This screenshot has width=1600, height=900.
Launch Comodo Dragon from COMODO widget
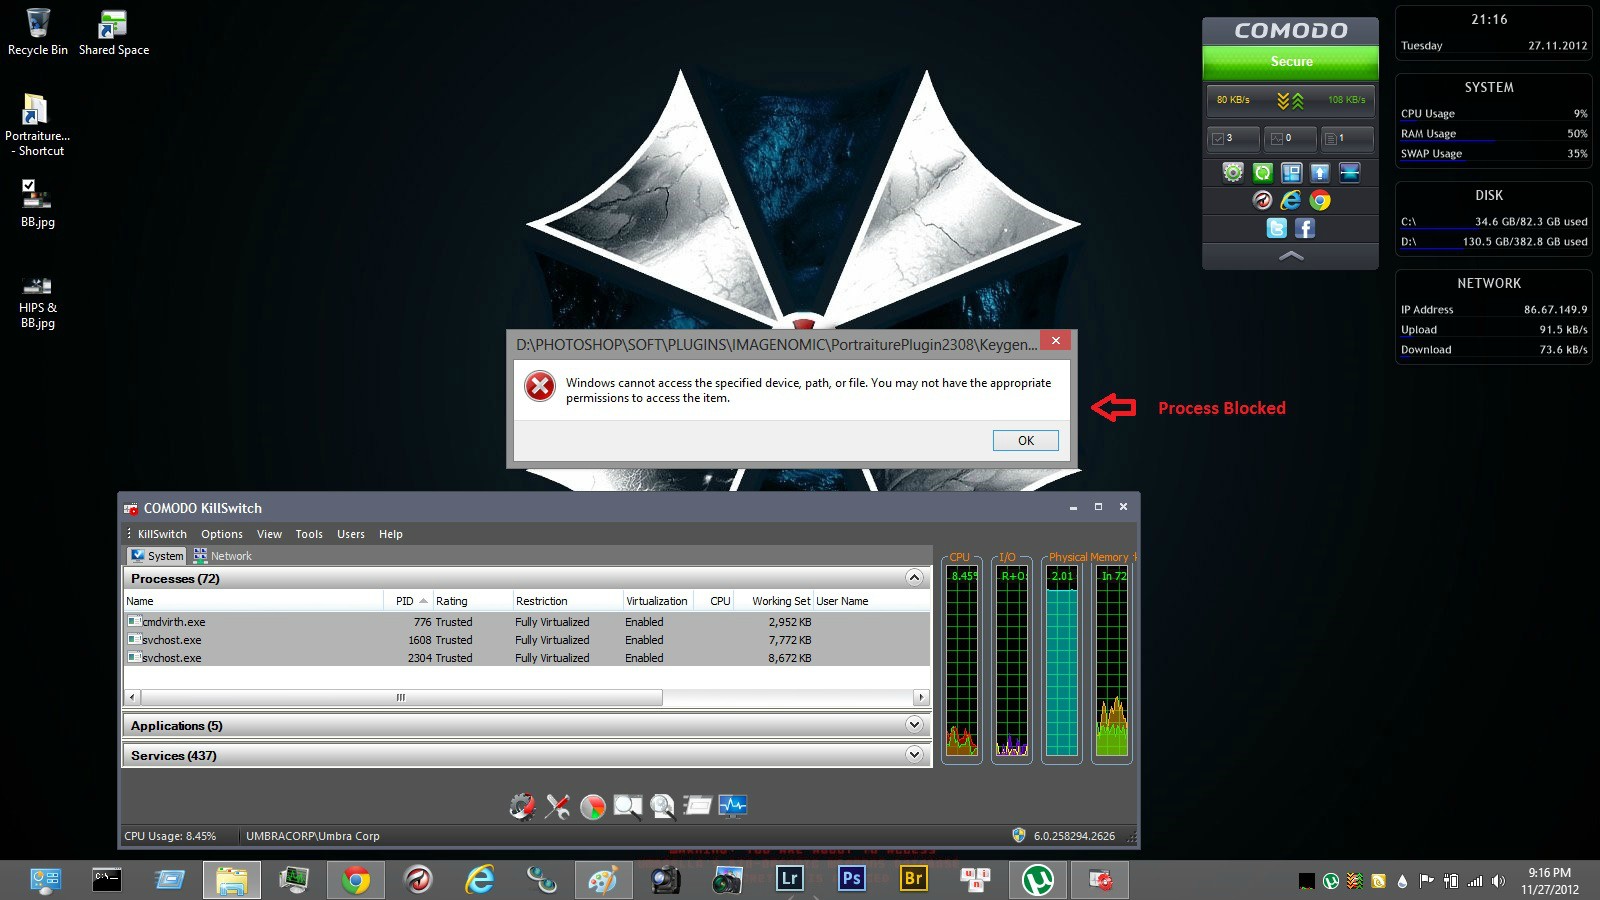(x=1262, y=200)
